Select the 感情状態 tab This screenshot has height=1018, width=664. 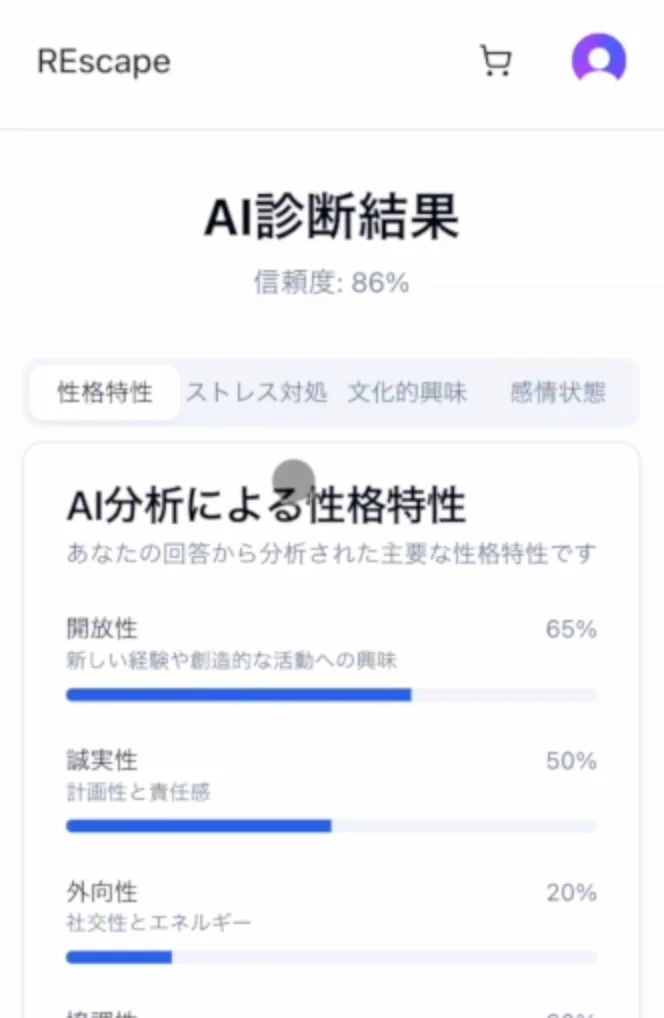(x=556, y=392)
